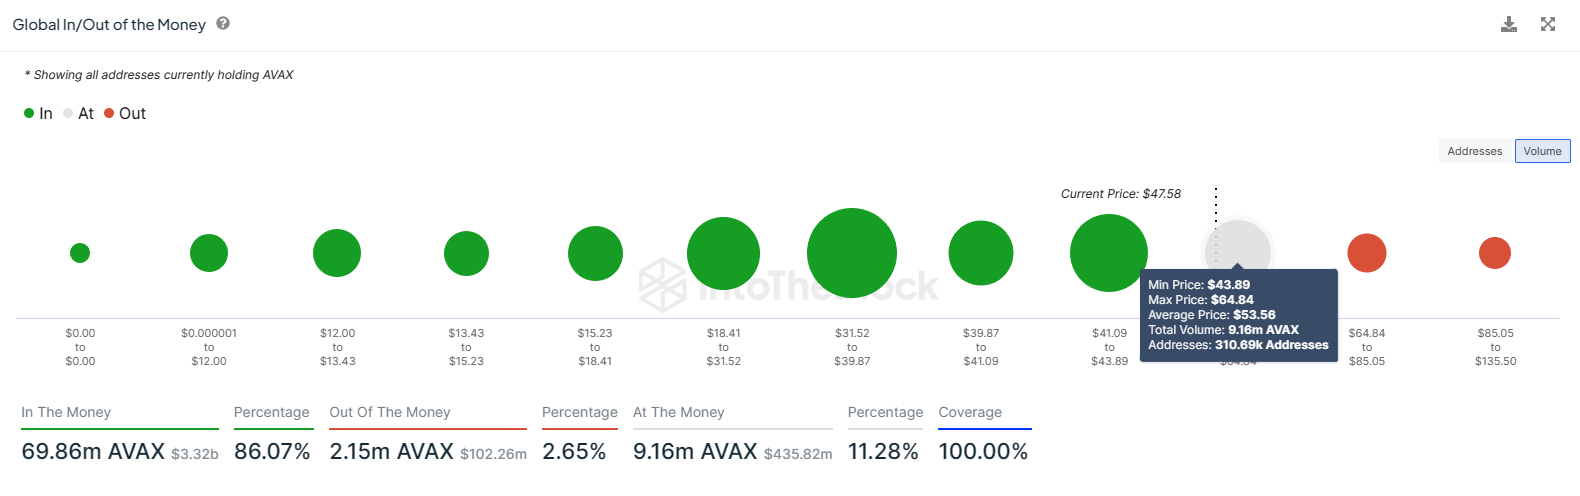Click the Coverage heading
This screenshot has width=1580, height=496.
970,412
